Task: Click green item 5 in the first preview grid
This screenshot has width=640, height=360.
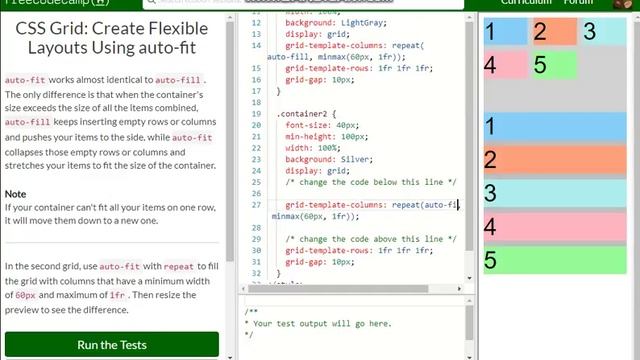Action: coord(555,64)
